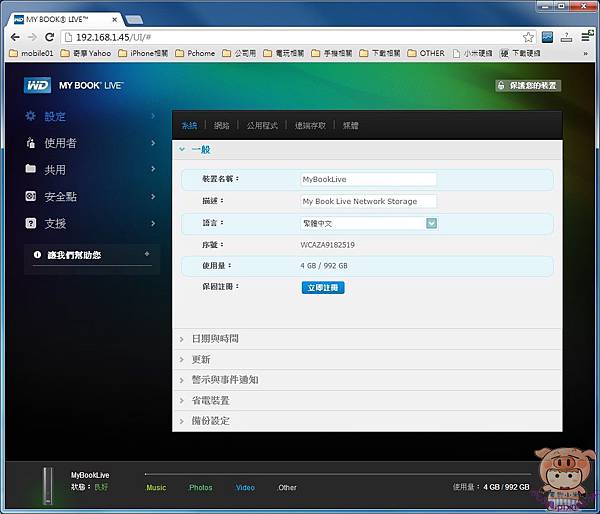Click the 設定 gear icon
Screen dimensions: 600x514
point(31,116)
